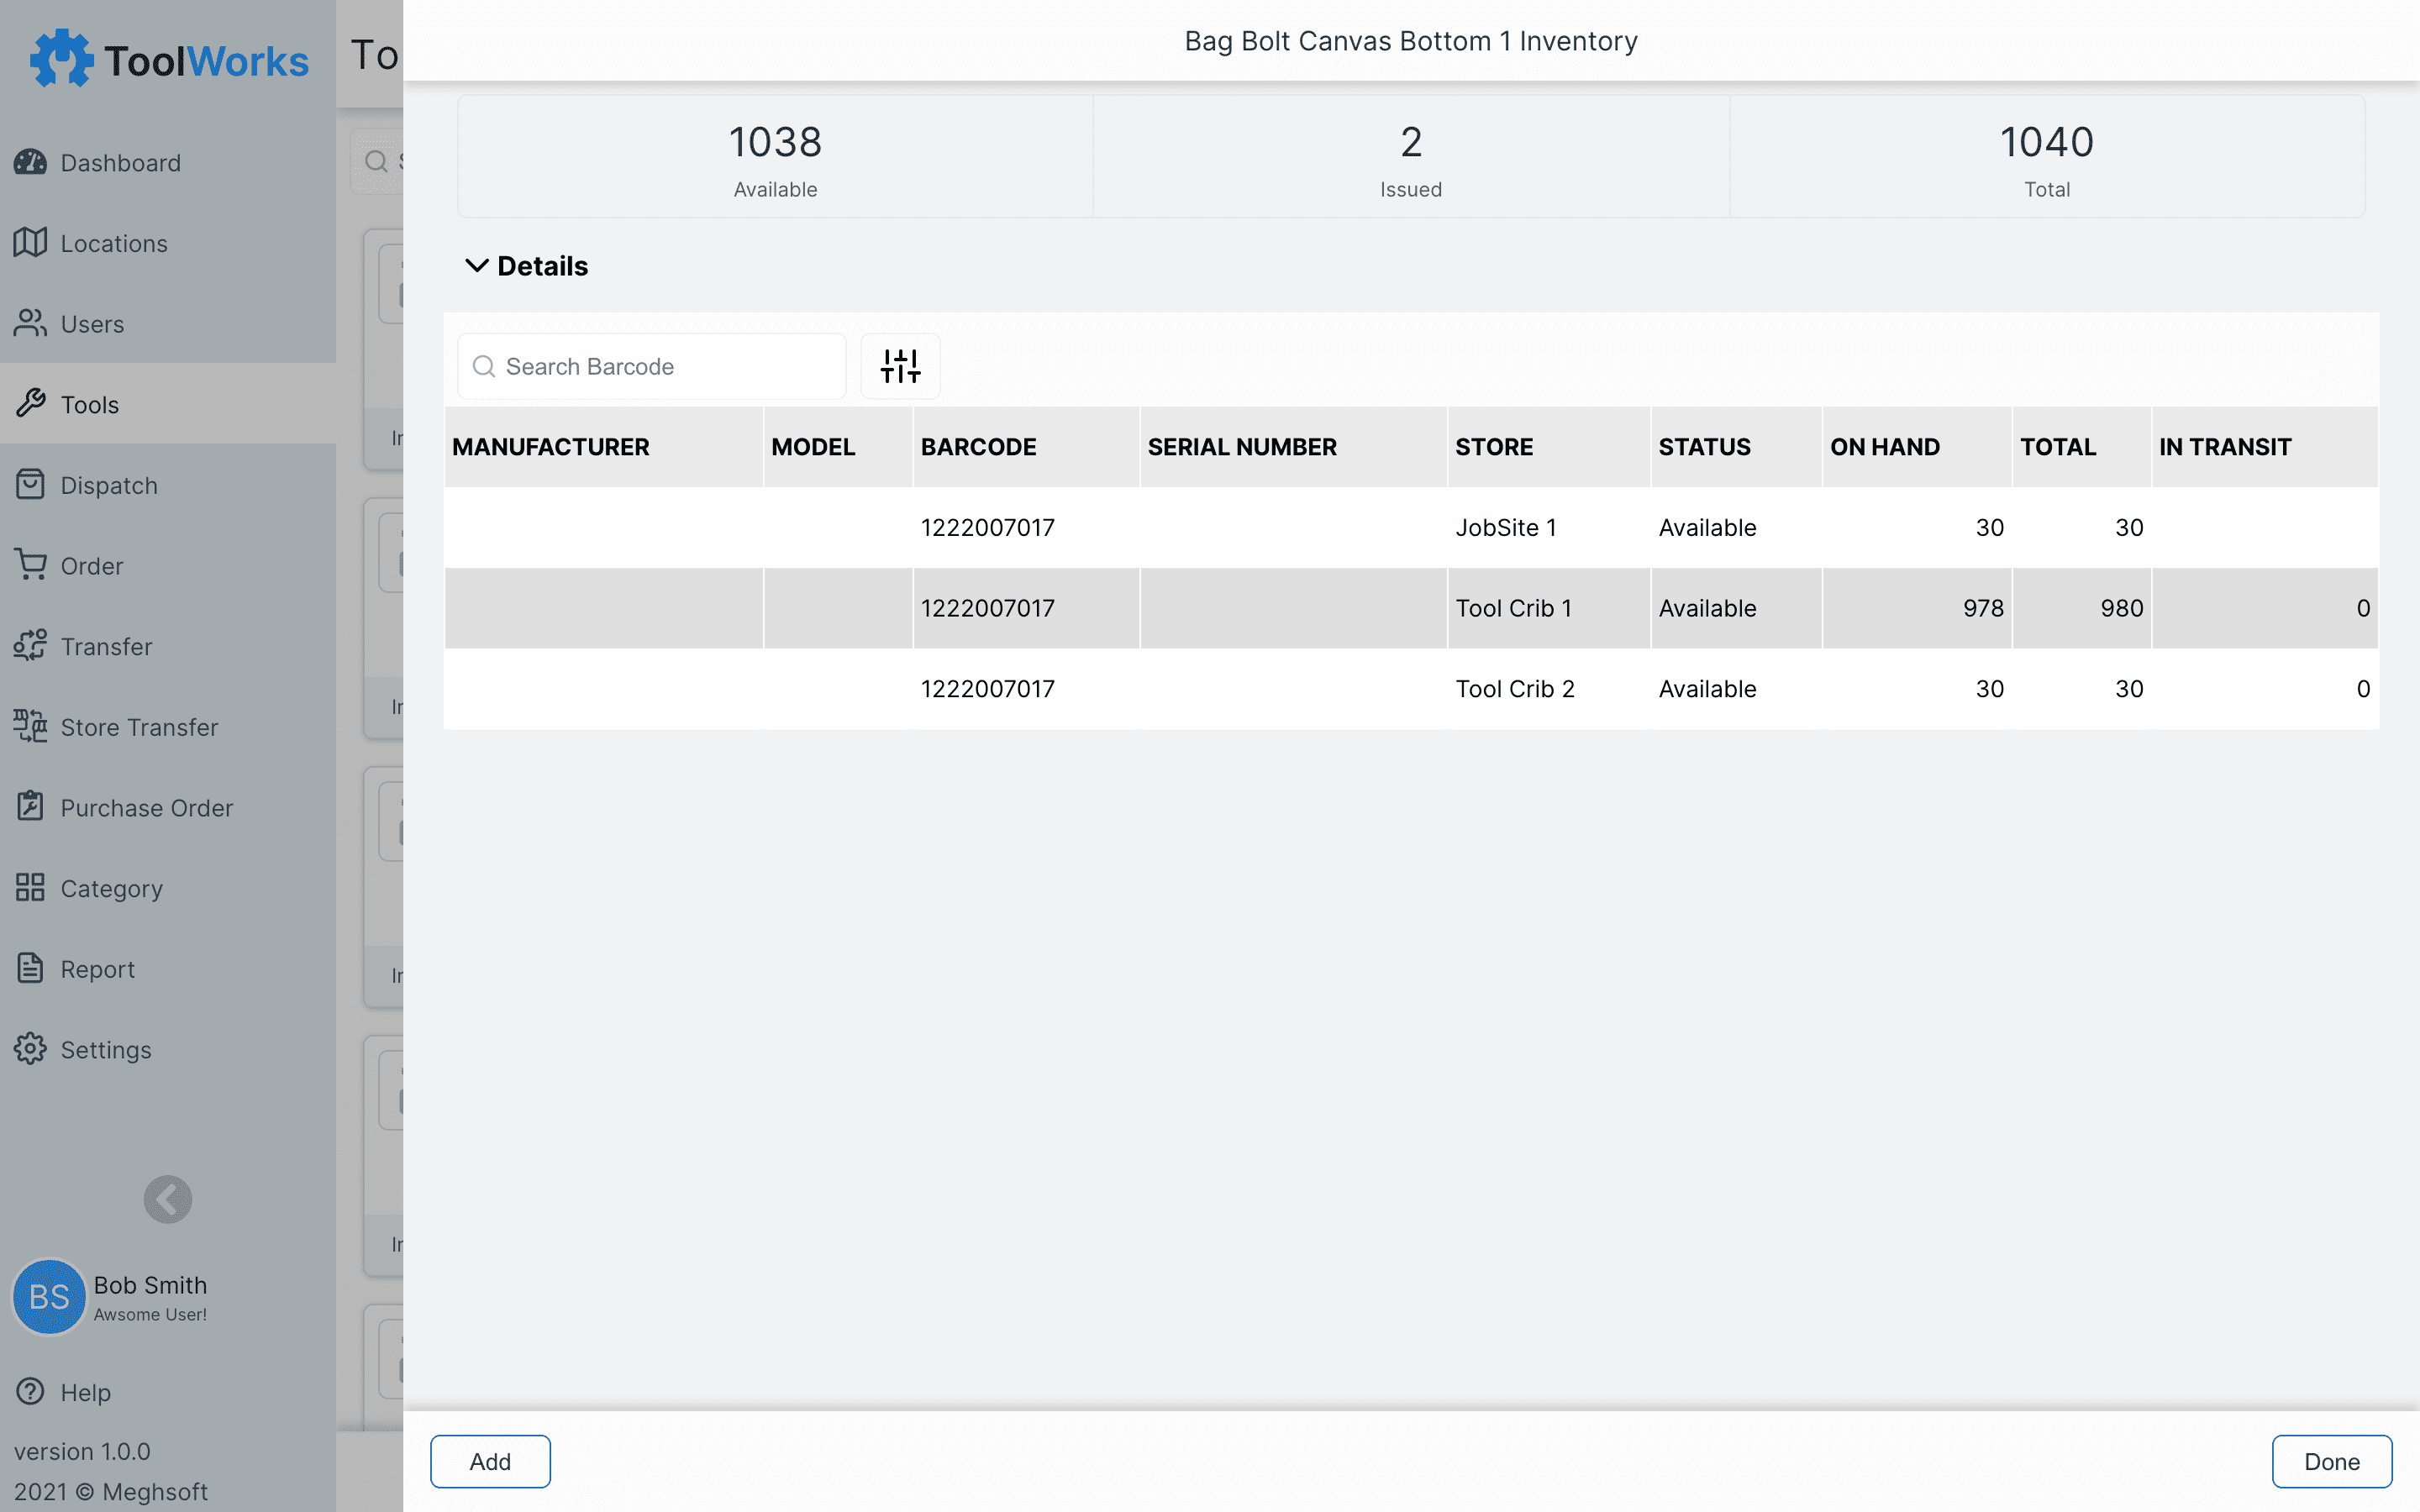This screenshot has height=1512, width=2420.
Task: Select the Transfer sidebar icon
Action: (x=30, y=646)
